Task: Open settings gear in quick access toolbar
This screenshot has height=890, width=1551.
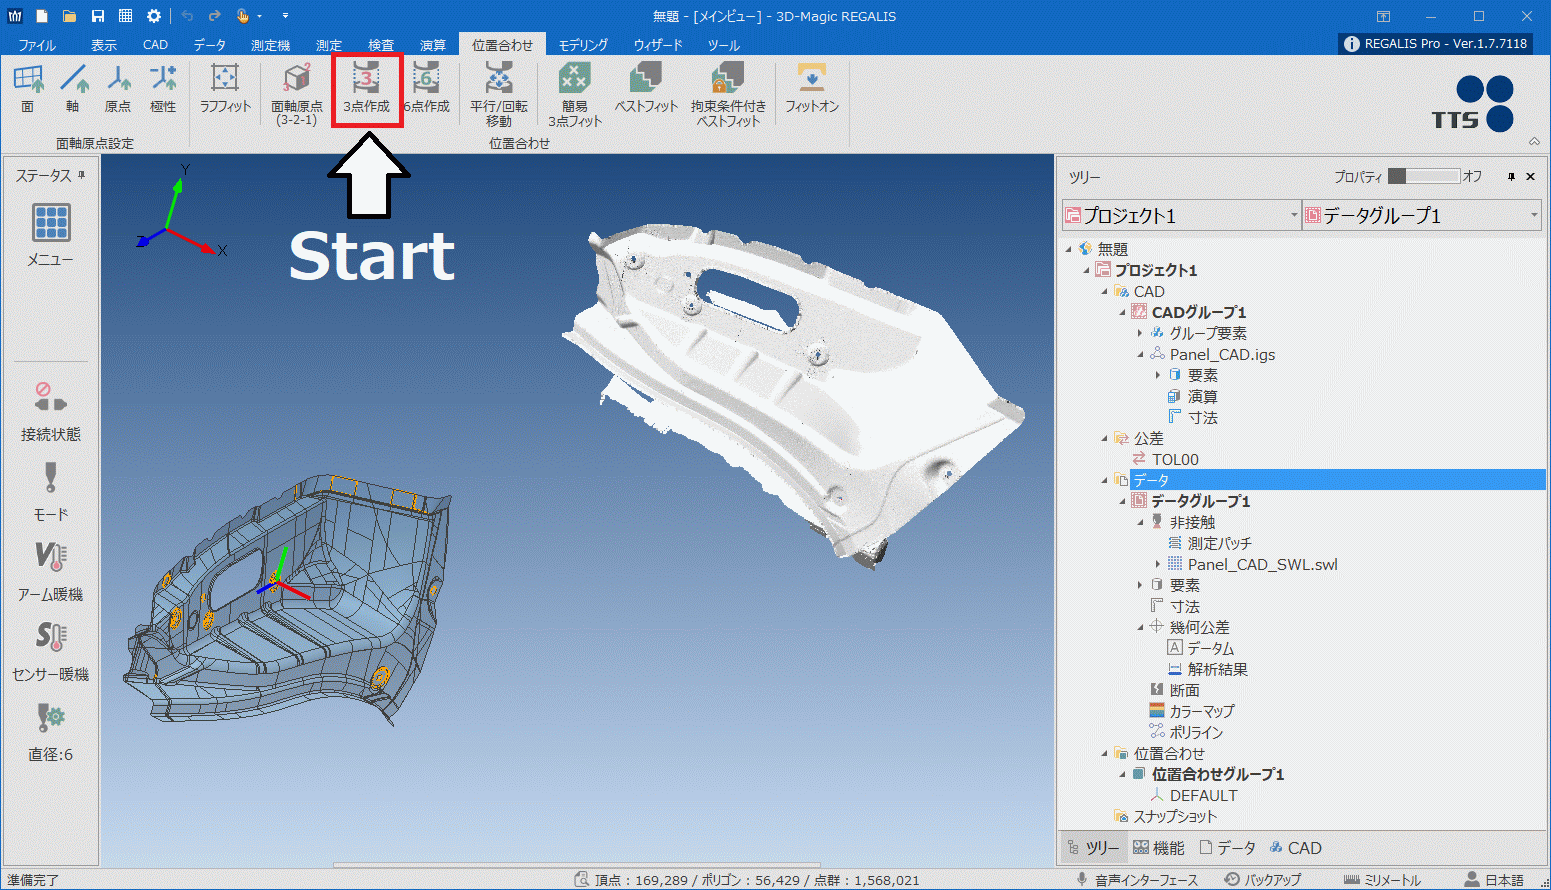Action: [153, 16]
